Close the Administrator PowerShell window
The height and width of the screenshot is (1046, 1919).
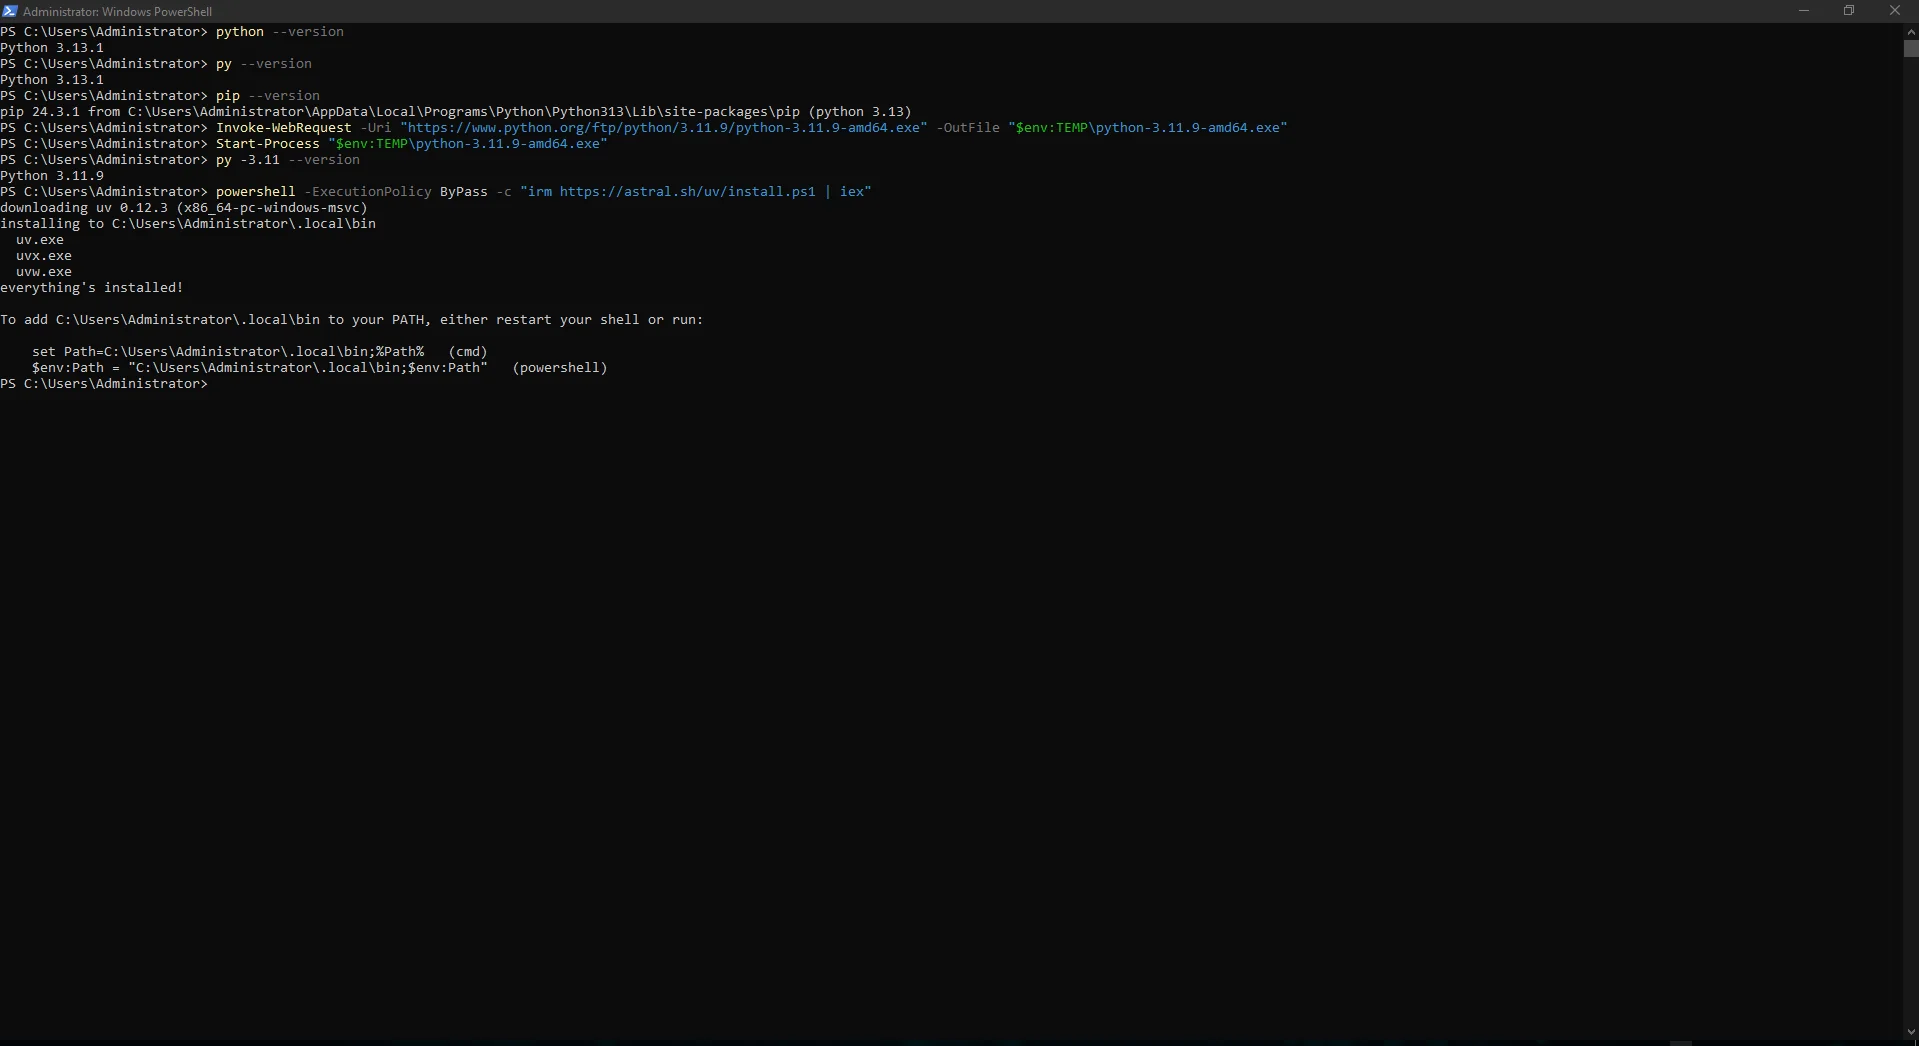pos(1895,11)
